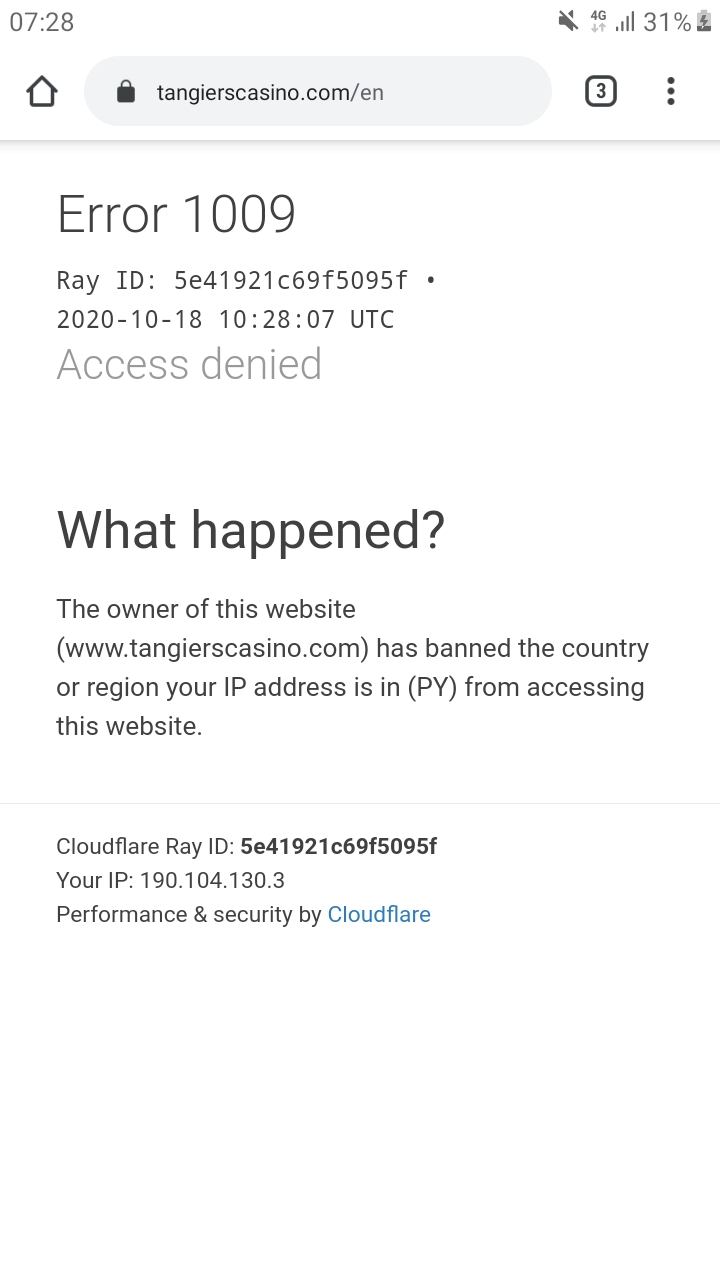Click the banned country explanation paragraph
The width and height of the screenshot is (720, 1280).
pos(352,667)
